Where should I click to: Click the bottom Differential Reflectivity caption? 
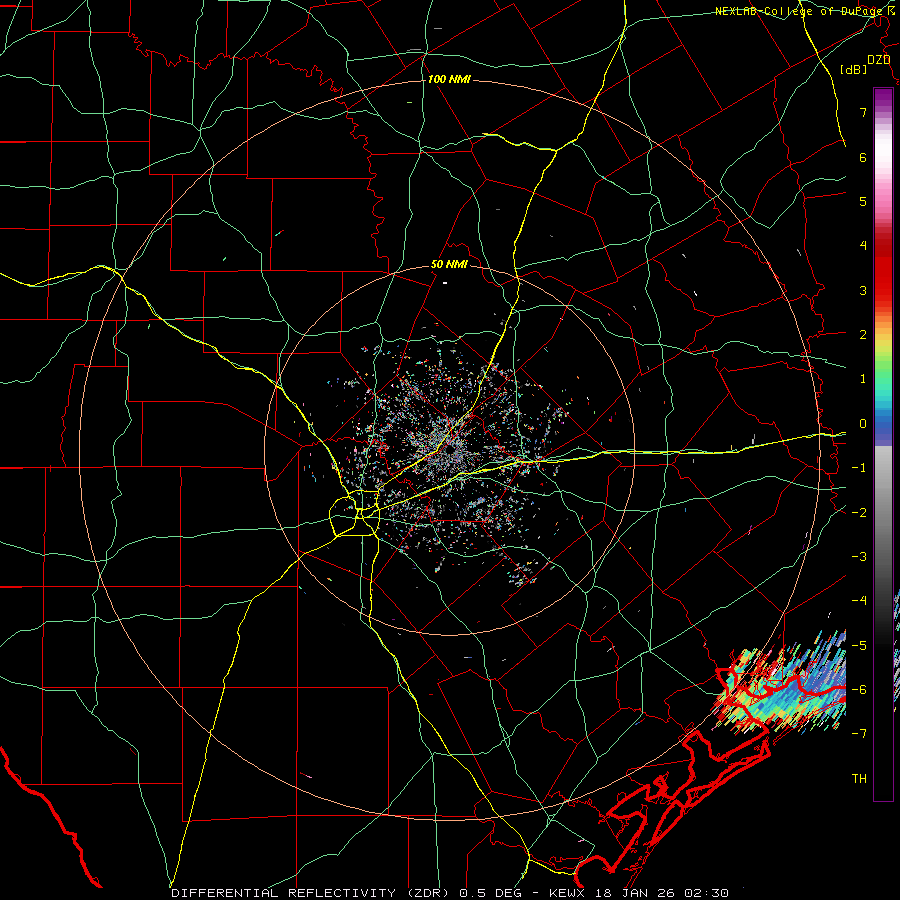point(450,893)
